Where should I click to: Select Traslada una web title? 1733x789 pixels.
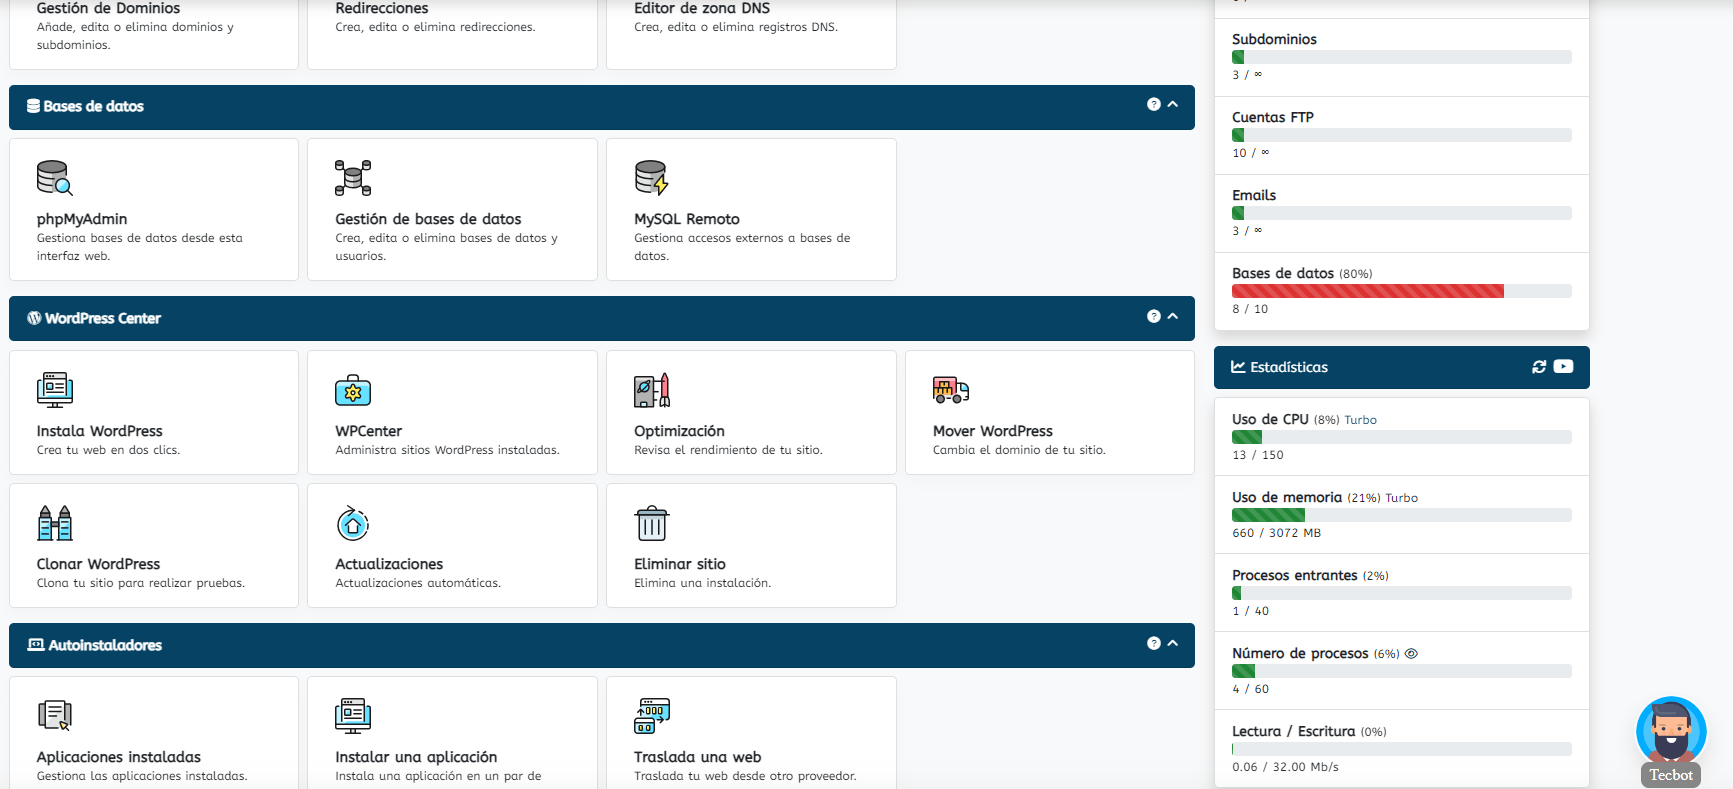coord(698,757)
